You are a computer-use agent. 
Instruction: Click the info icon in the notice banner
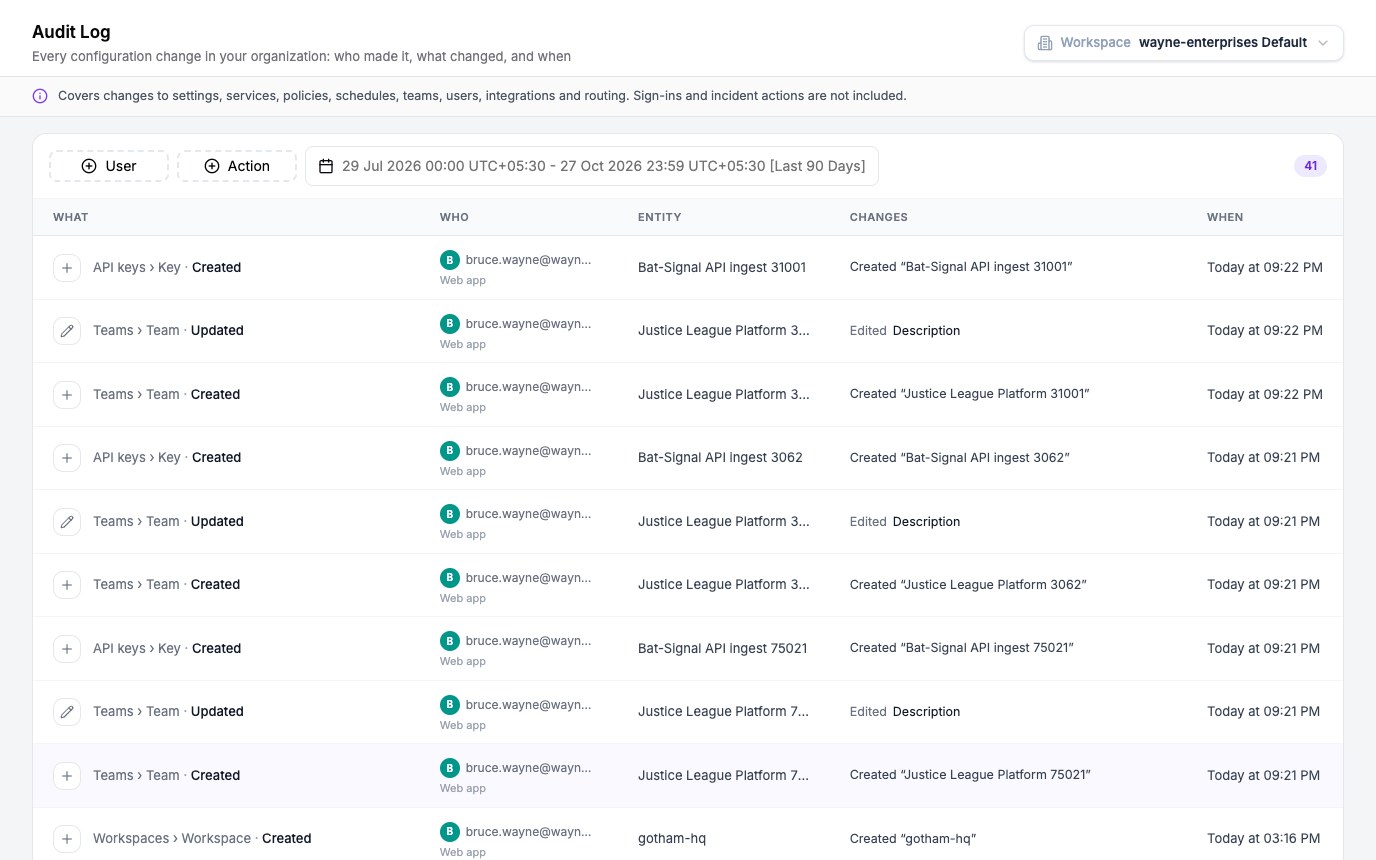click(x=40, y=96)
